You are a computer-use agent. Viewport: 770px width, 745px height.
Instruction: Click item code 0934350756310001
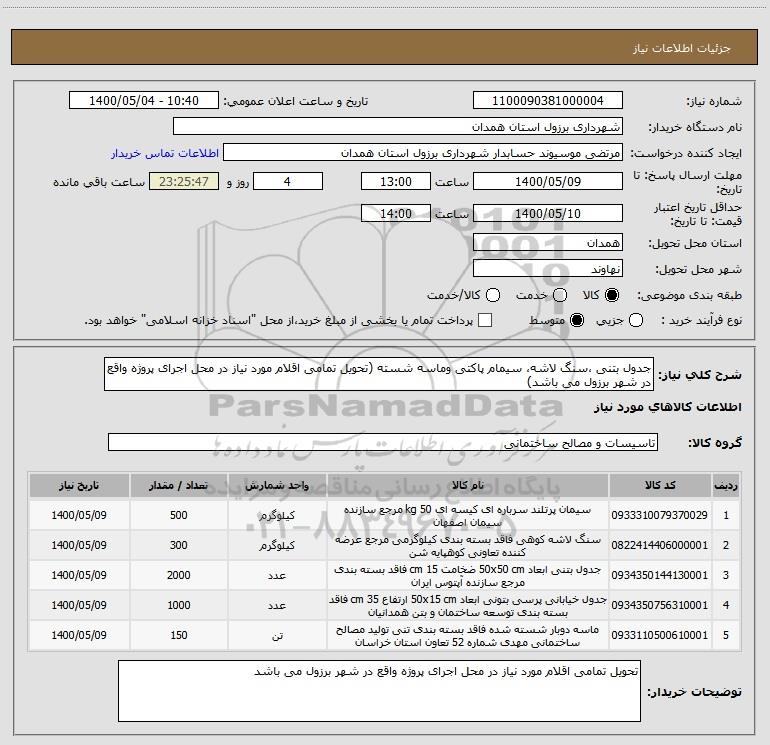point(660,605)
